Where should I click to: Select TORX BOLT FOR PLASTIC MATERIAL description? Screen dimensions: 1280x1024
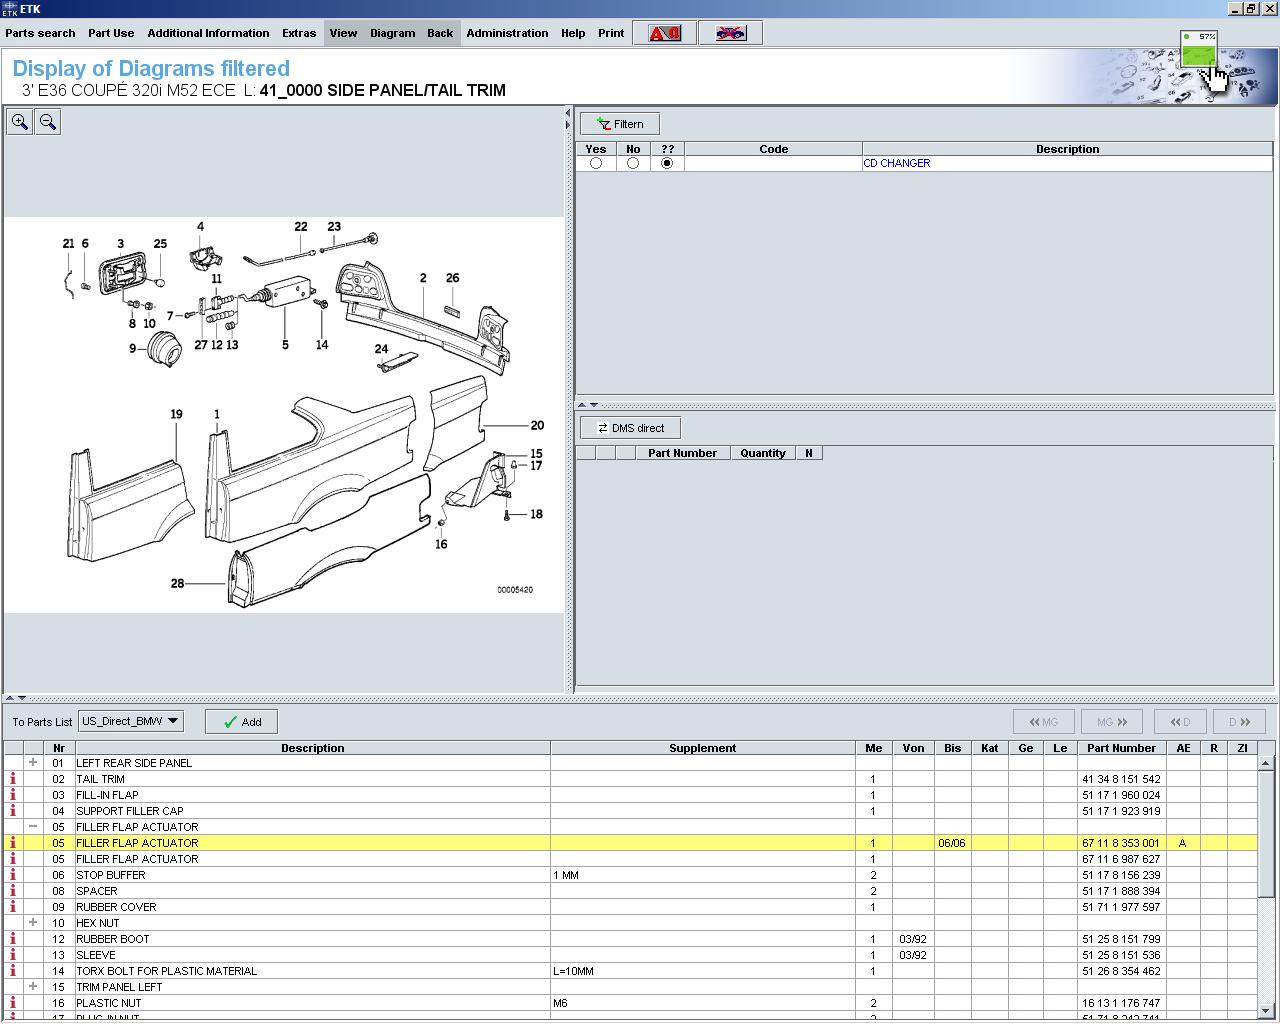point(167,971)
